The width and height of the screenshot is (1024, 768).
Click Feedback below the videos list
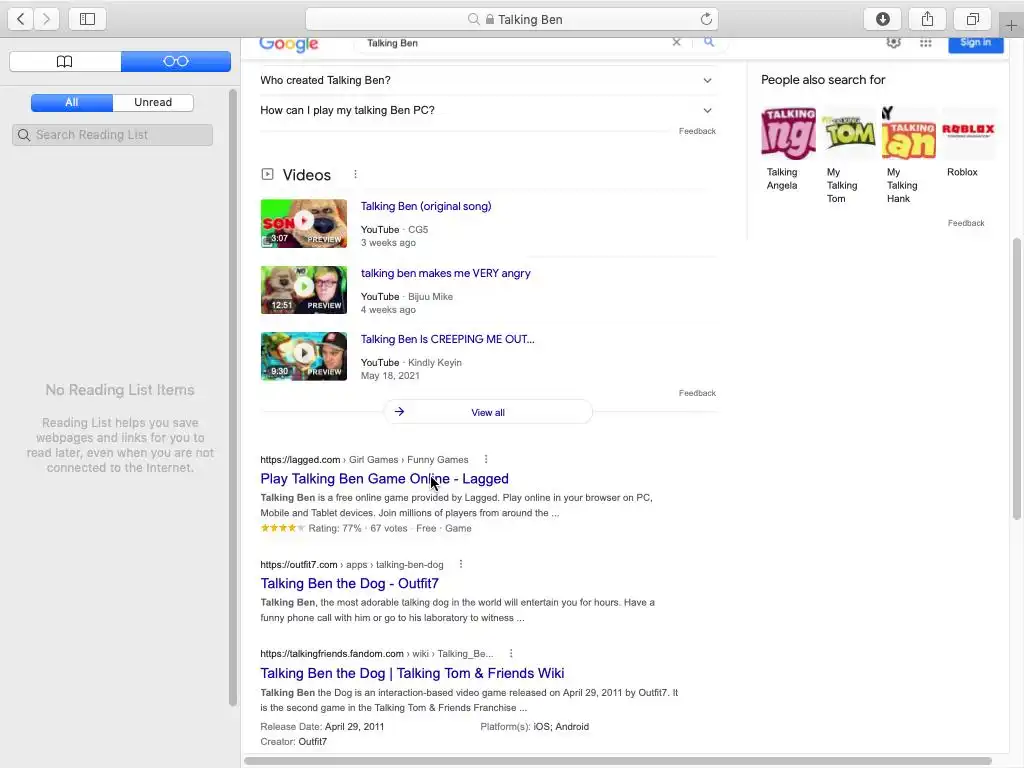pos(697,393)
